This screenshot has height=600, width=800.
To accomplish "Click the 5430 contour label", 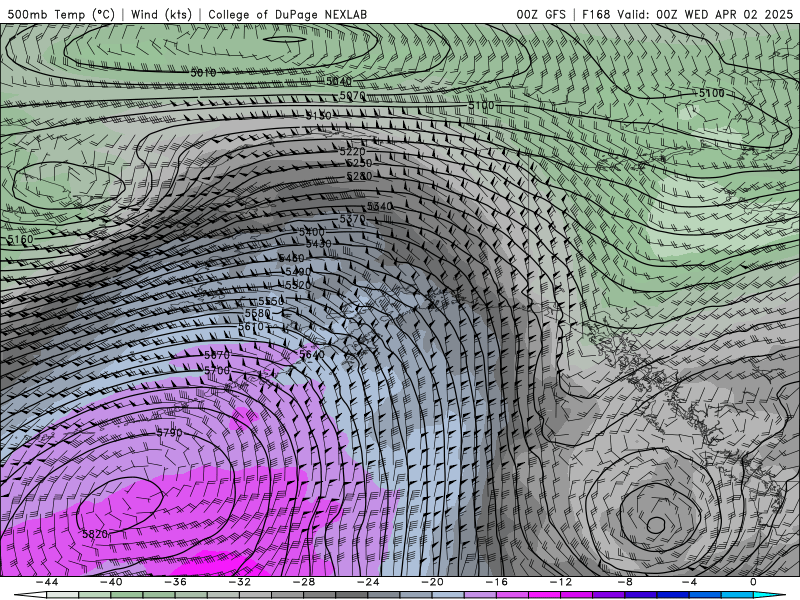I will [319, 244].
